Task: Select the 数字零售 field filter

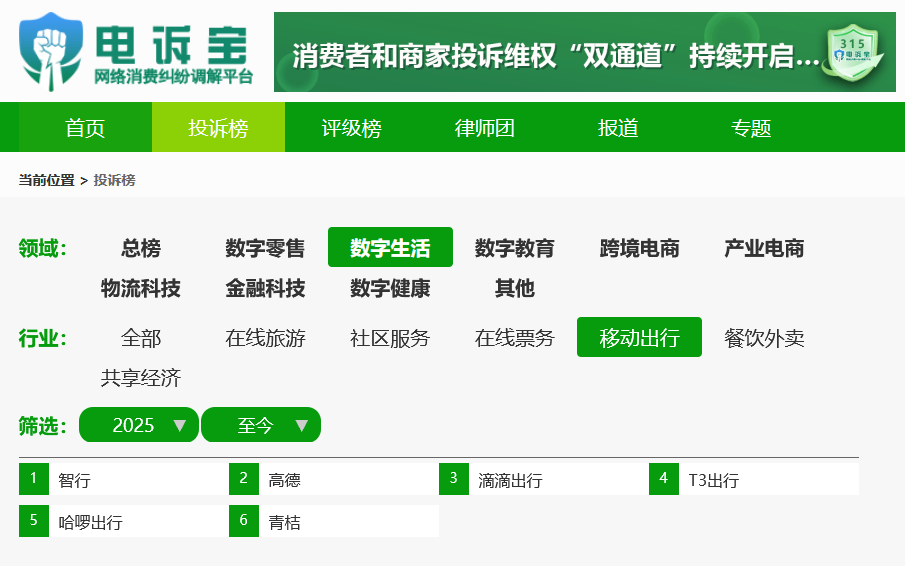Action: pyautogui.click(x=265, y=248)
